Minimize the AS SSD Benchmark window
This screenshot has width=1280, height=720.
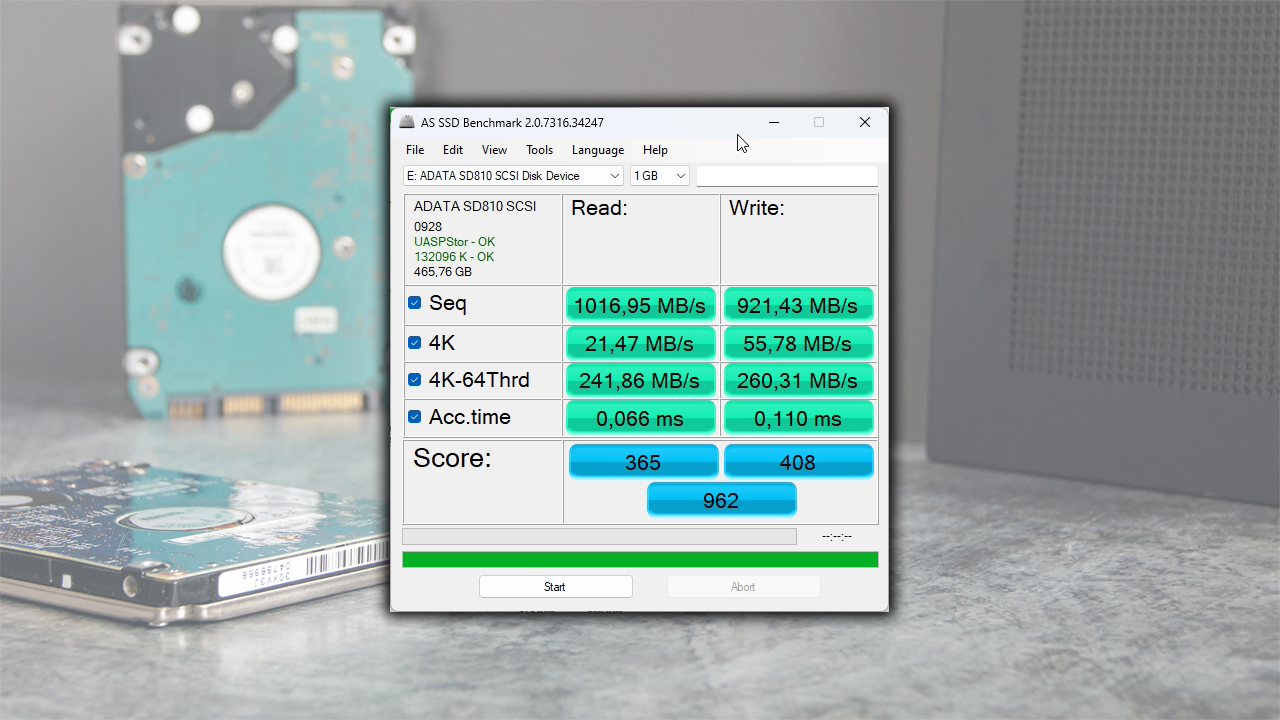click(774, 122)
